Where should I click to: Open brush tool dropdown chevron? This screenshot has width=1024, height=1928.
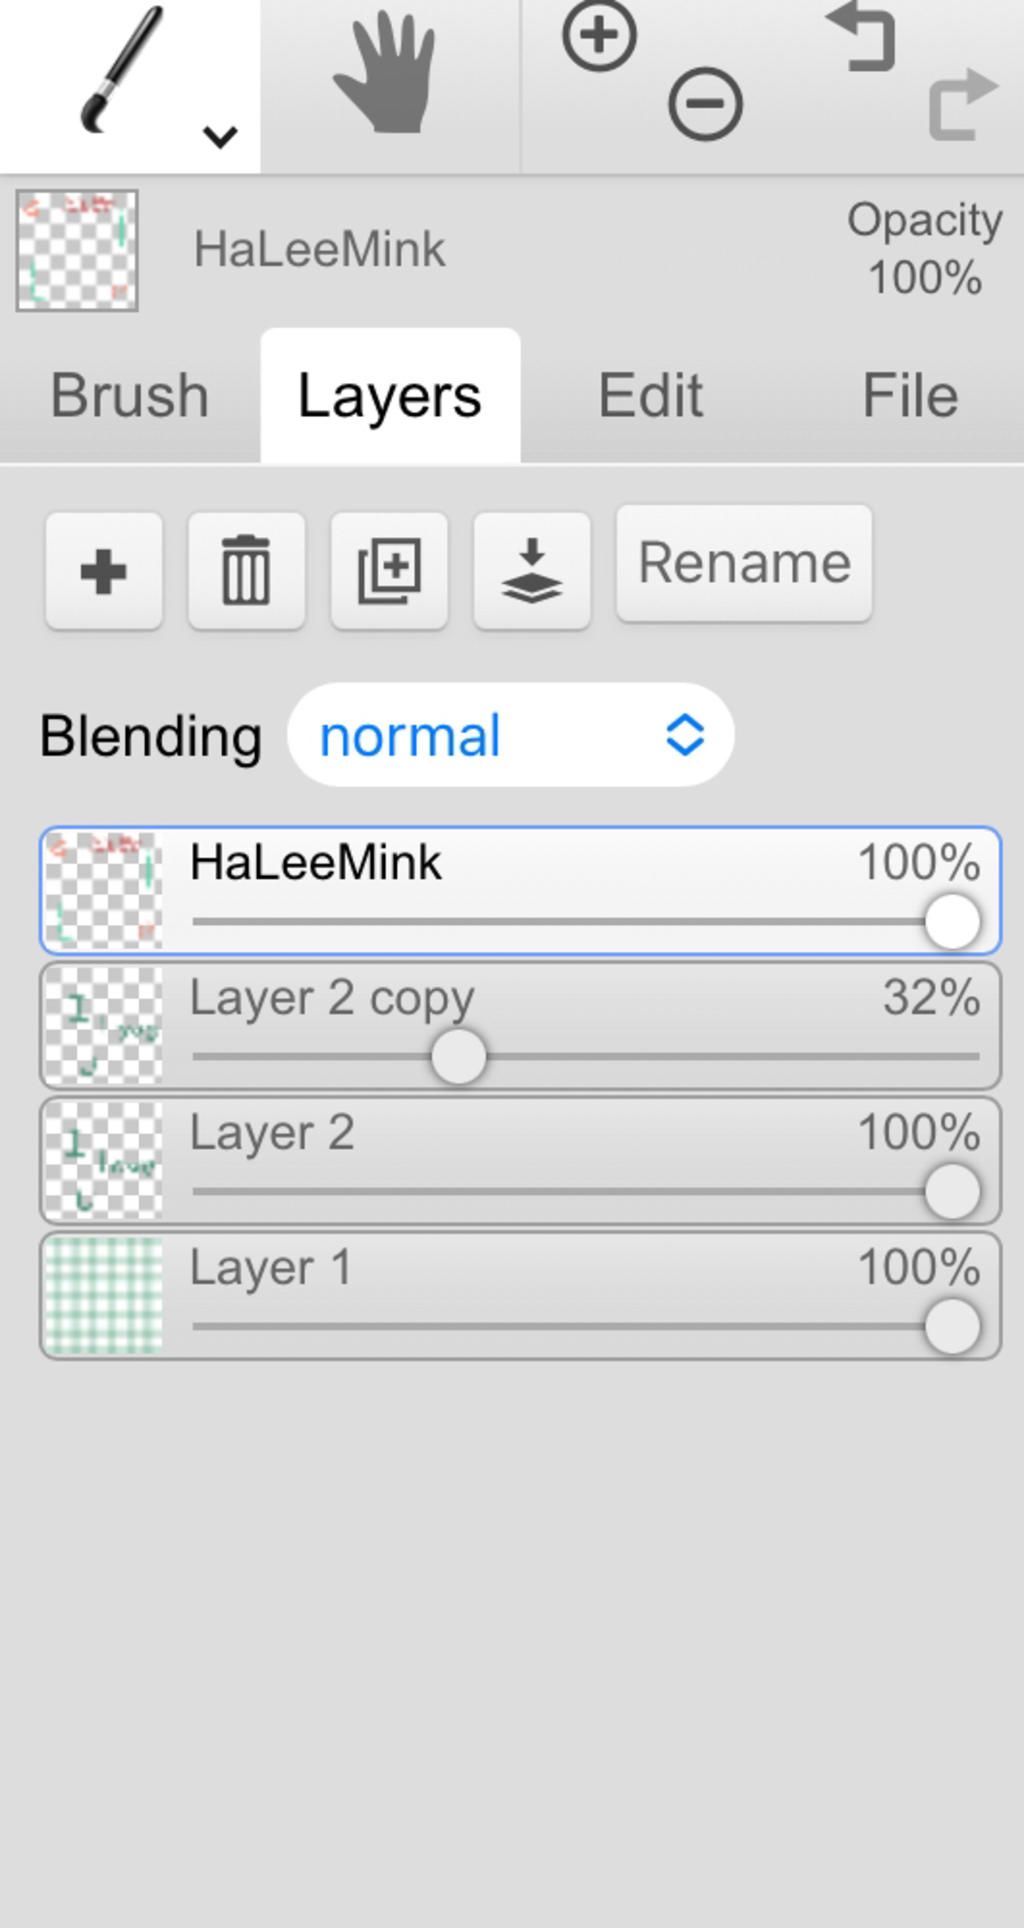point(220,136)
